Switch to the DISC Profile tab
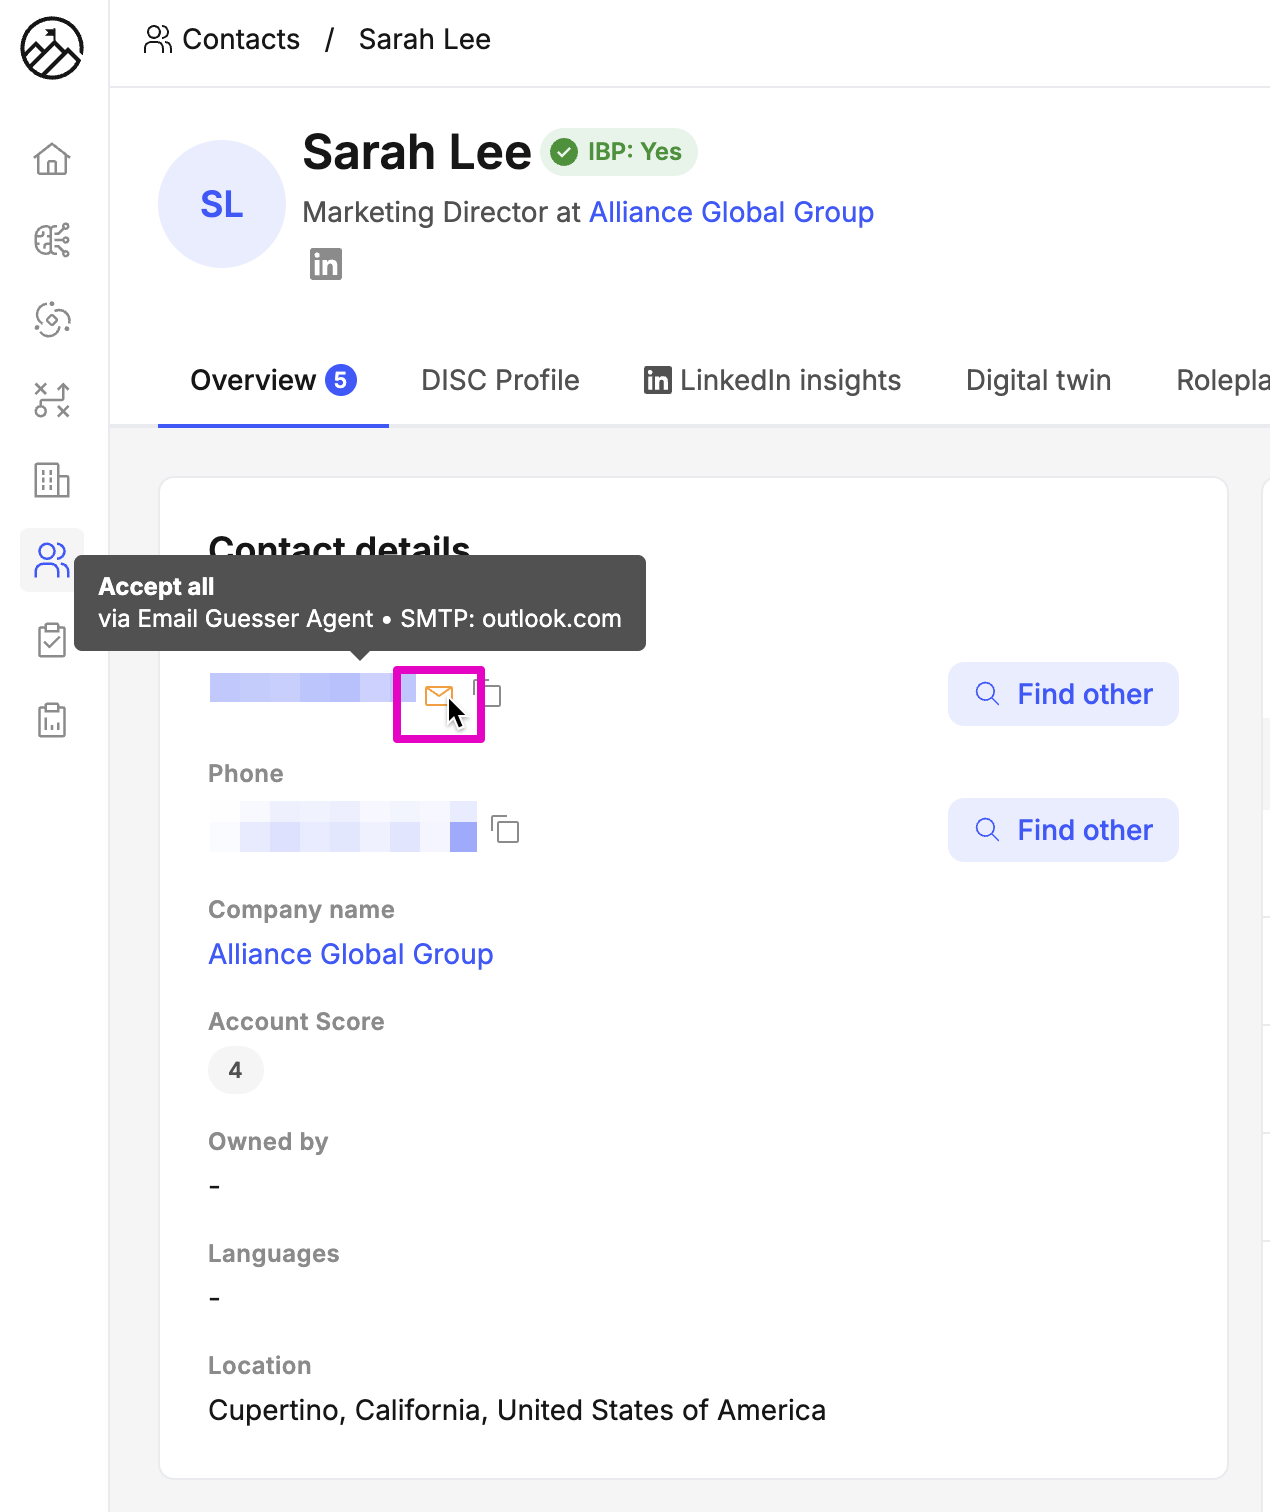 [500, 380]
